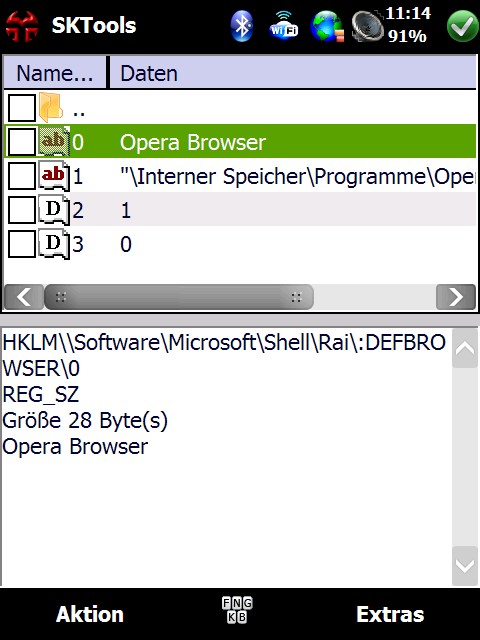Check the box for Opera Browser entry 0

(22, 142)
